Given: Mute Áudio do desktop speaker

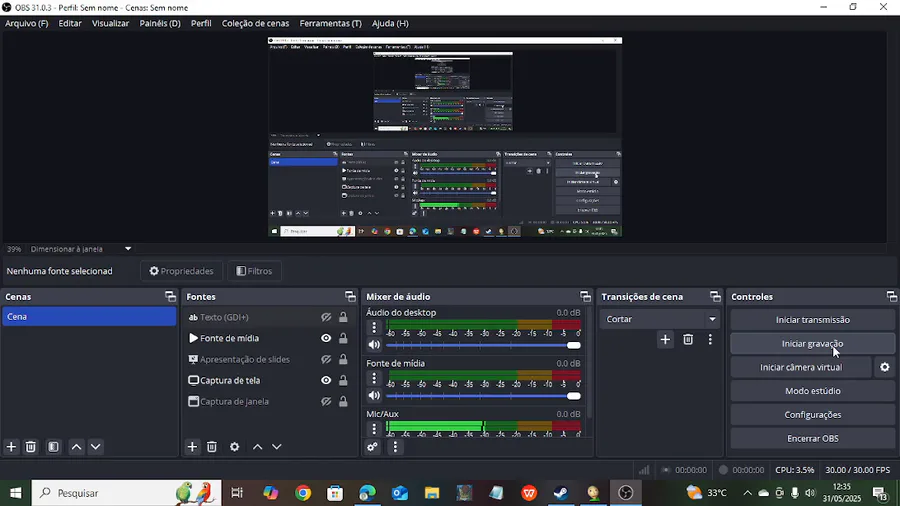Looking at the screenshot, I should point(374,345).
